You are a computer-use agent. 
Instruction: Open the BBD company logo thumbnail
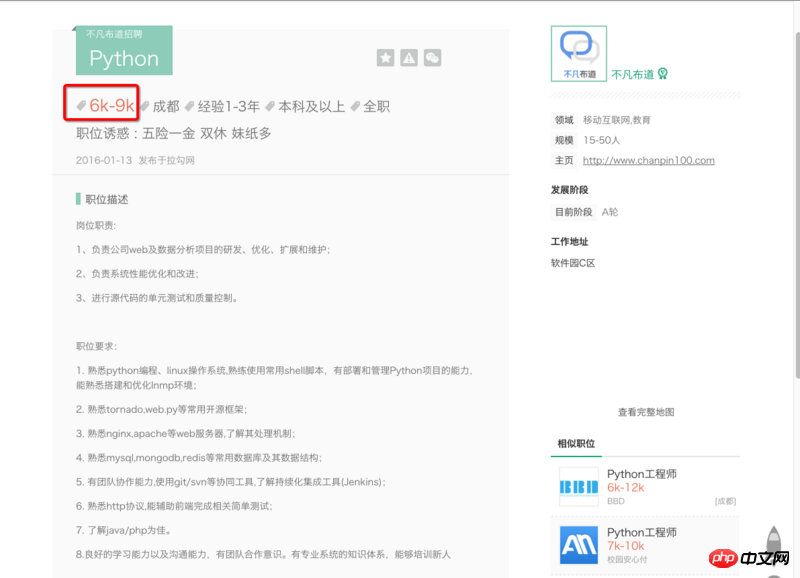point(579,487)
